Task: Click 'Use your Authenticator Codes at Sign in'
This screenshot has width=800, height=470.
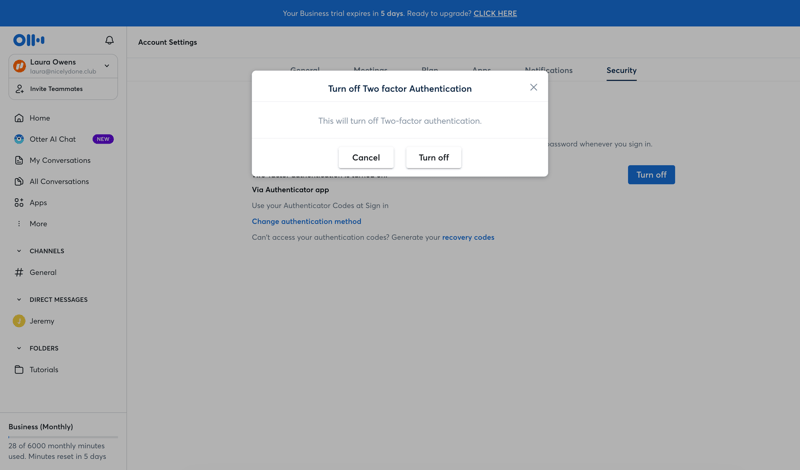Action: (320, 206)
